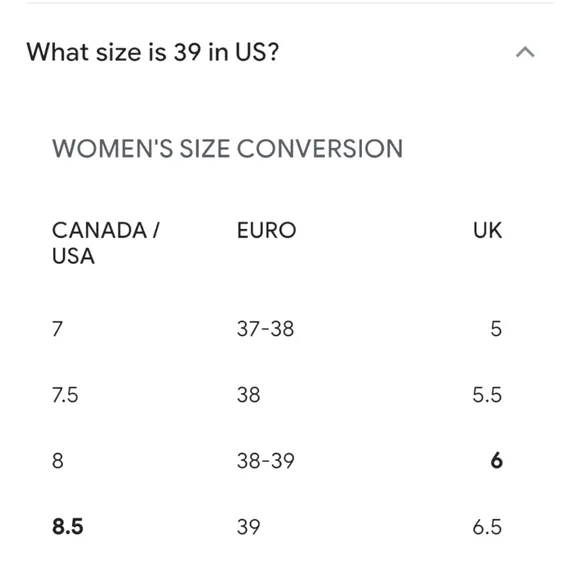Image resolution: width=580 pixels, height=580 pixels.
Task: Select the Euro 38 cell
Action: (248, 395)
